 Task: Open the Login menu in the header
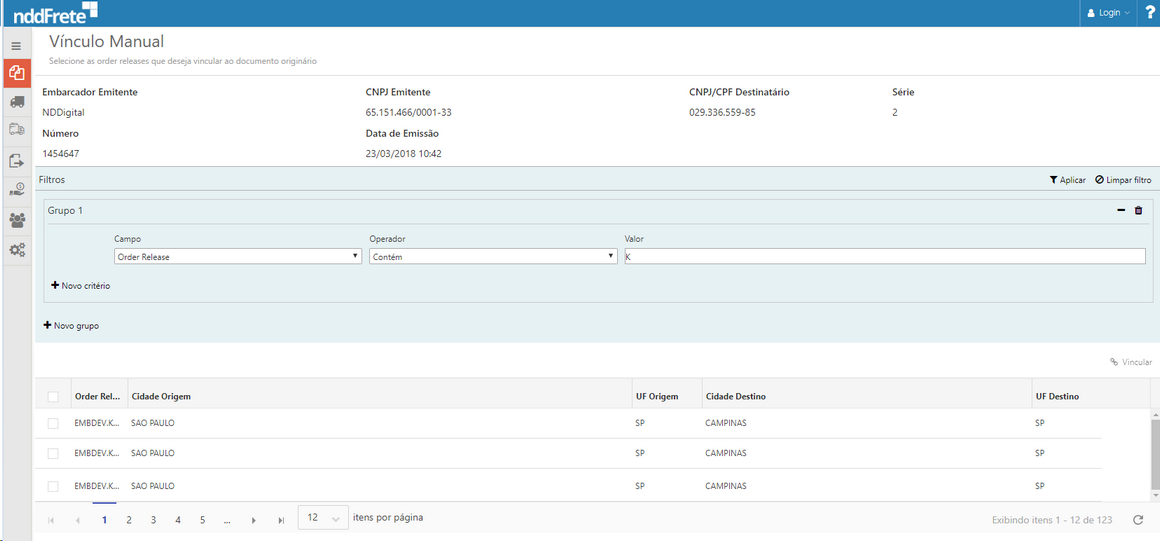click(1107, 13)
